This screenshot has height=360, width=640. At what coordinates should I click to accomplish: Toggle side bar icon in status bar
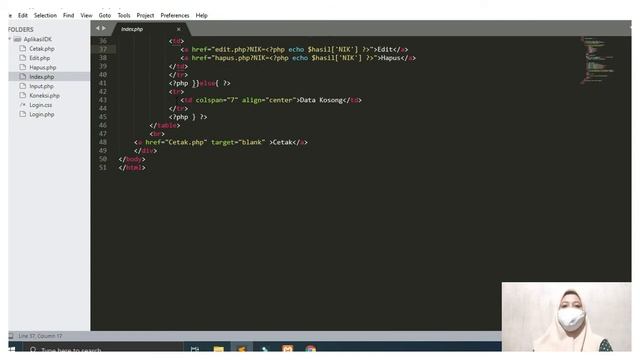pos(11,336)
